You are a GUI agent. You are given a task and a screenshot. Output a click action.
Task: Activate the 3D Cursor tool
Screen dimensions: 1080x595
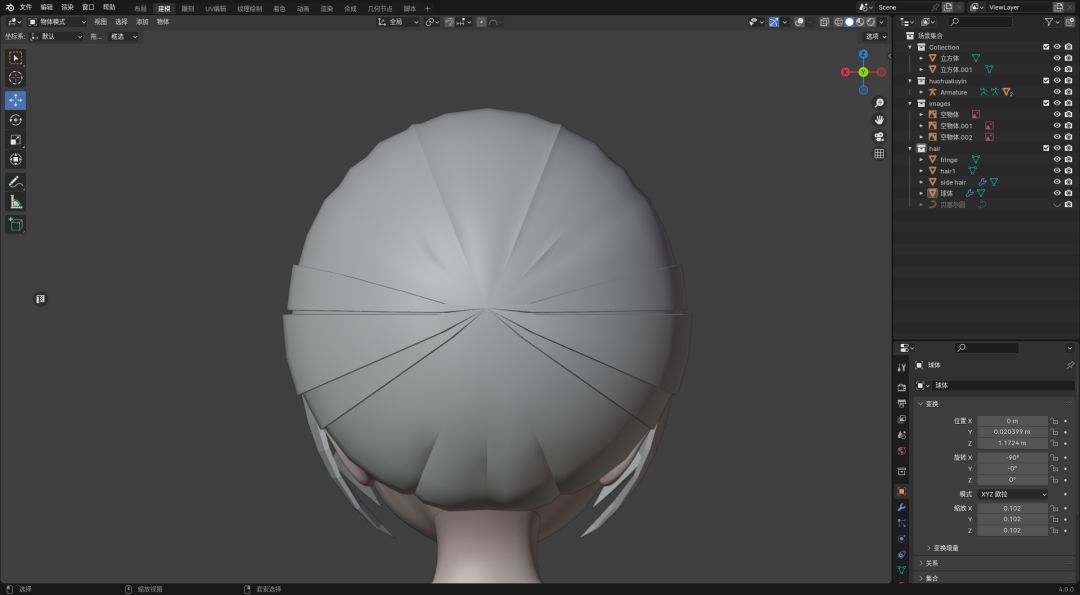(x=15, y=78)
